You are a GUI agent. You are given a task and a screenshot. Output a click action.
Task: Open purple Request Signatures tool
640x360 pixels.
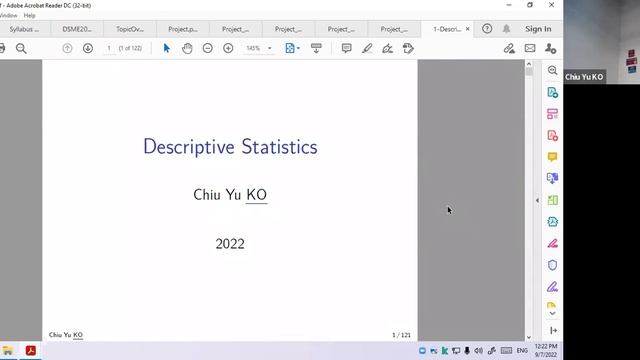(x=552, y=287)
